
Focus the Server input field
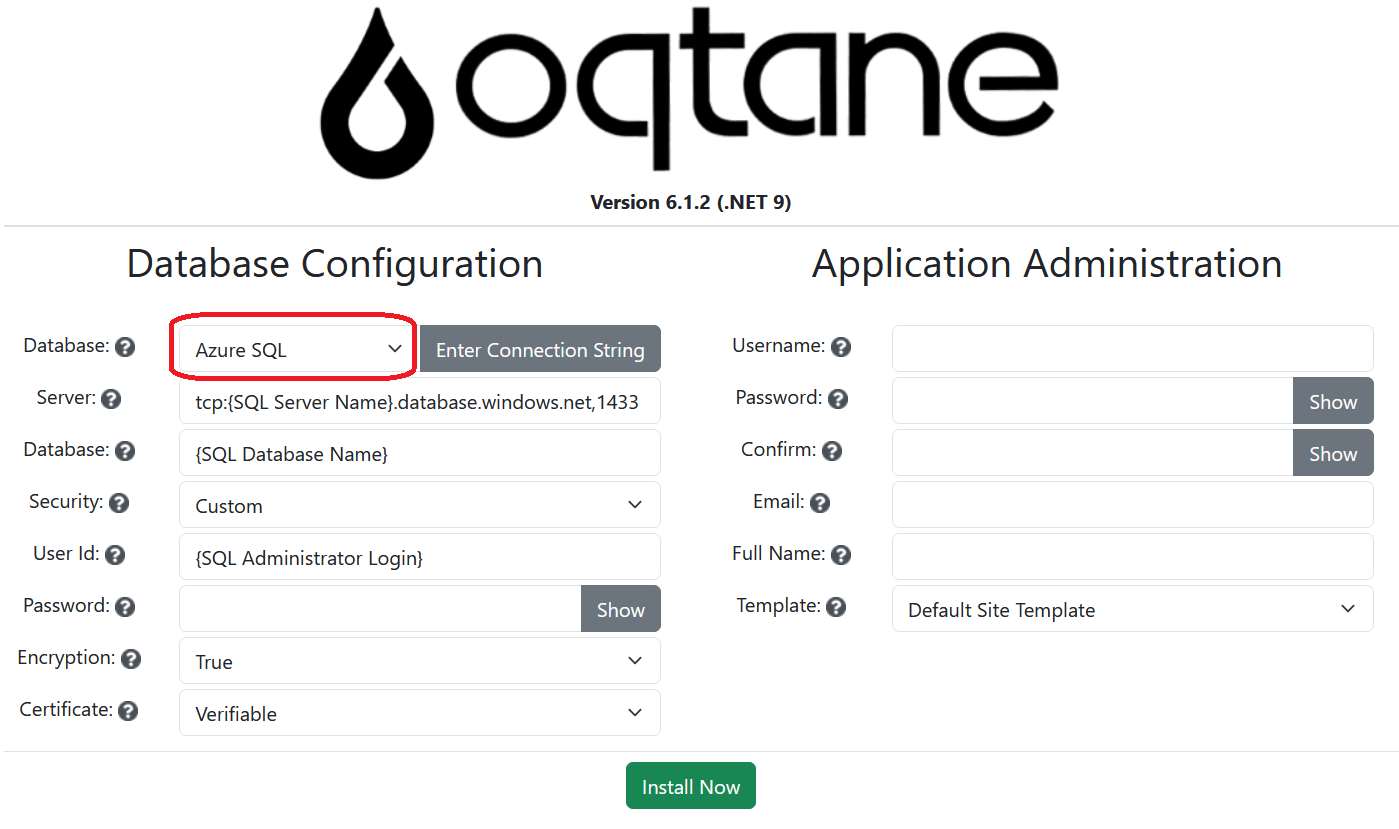click(x=420, y=401)
